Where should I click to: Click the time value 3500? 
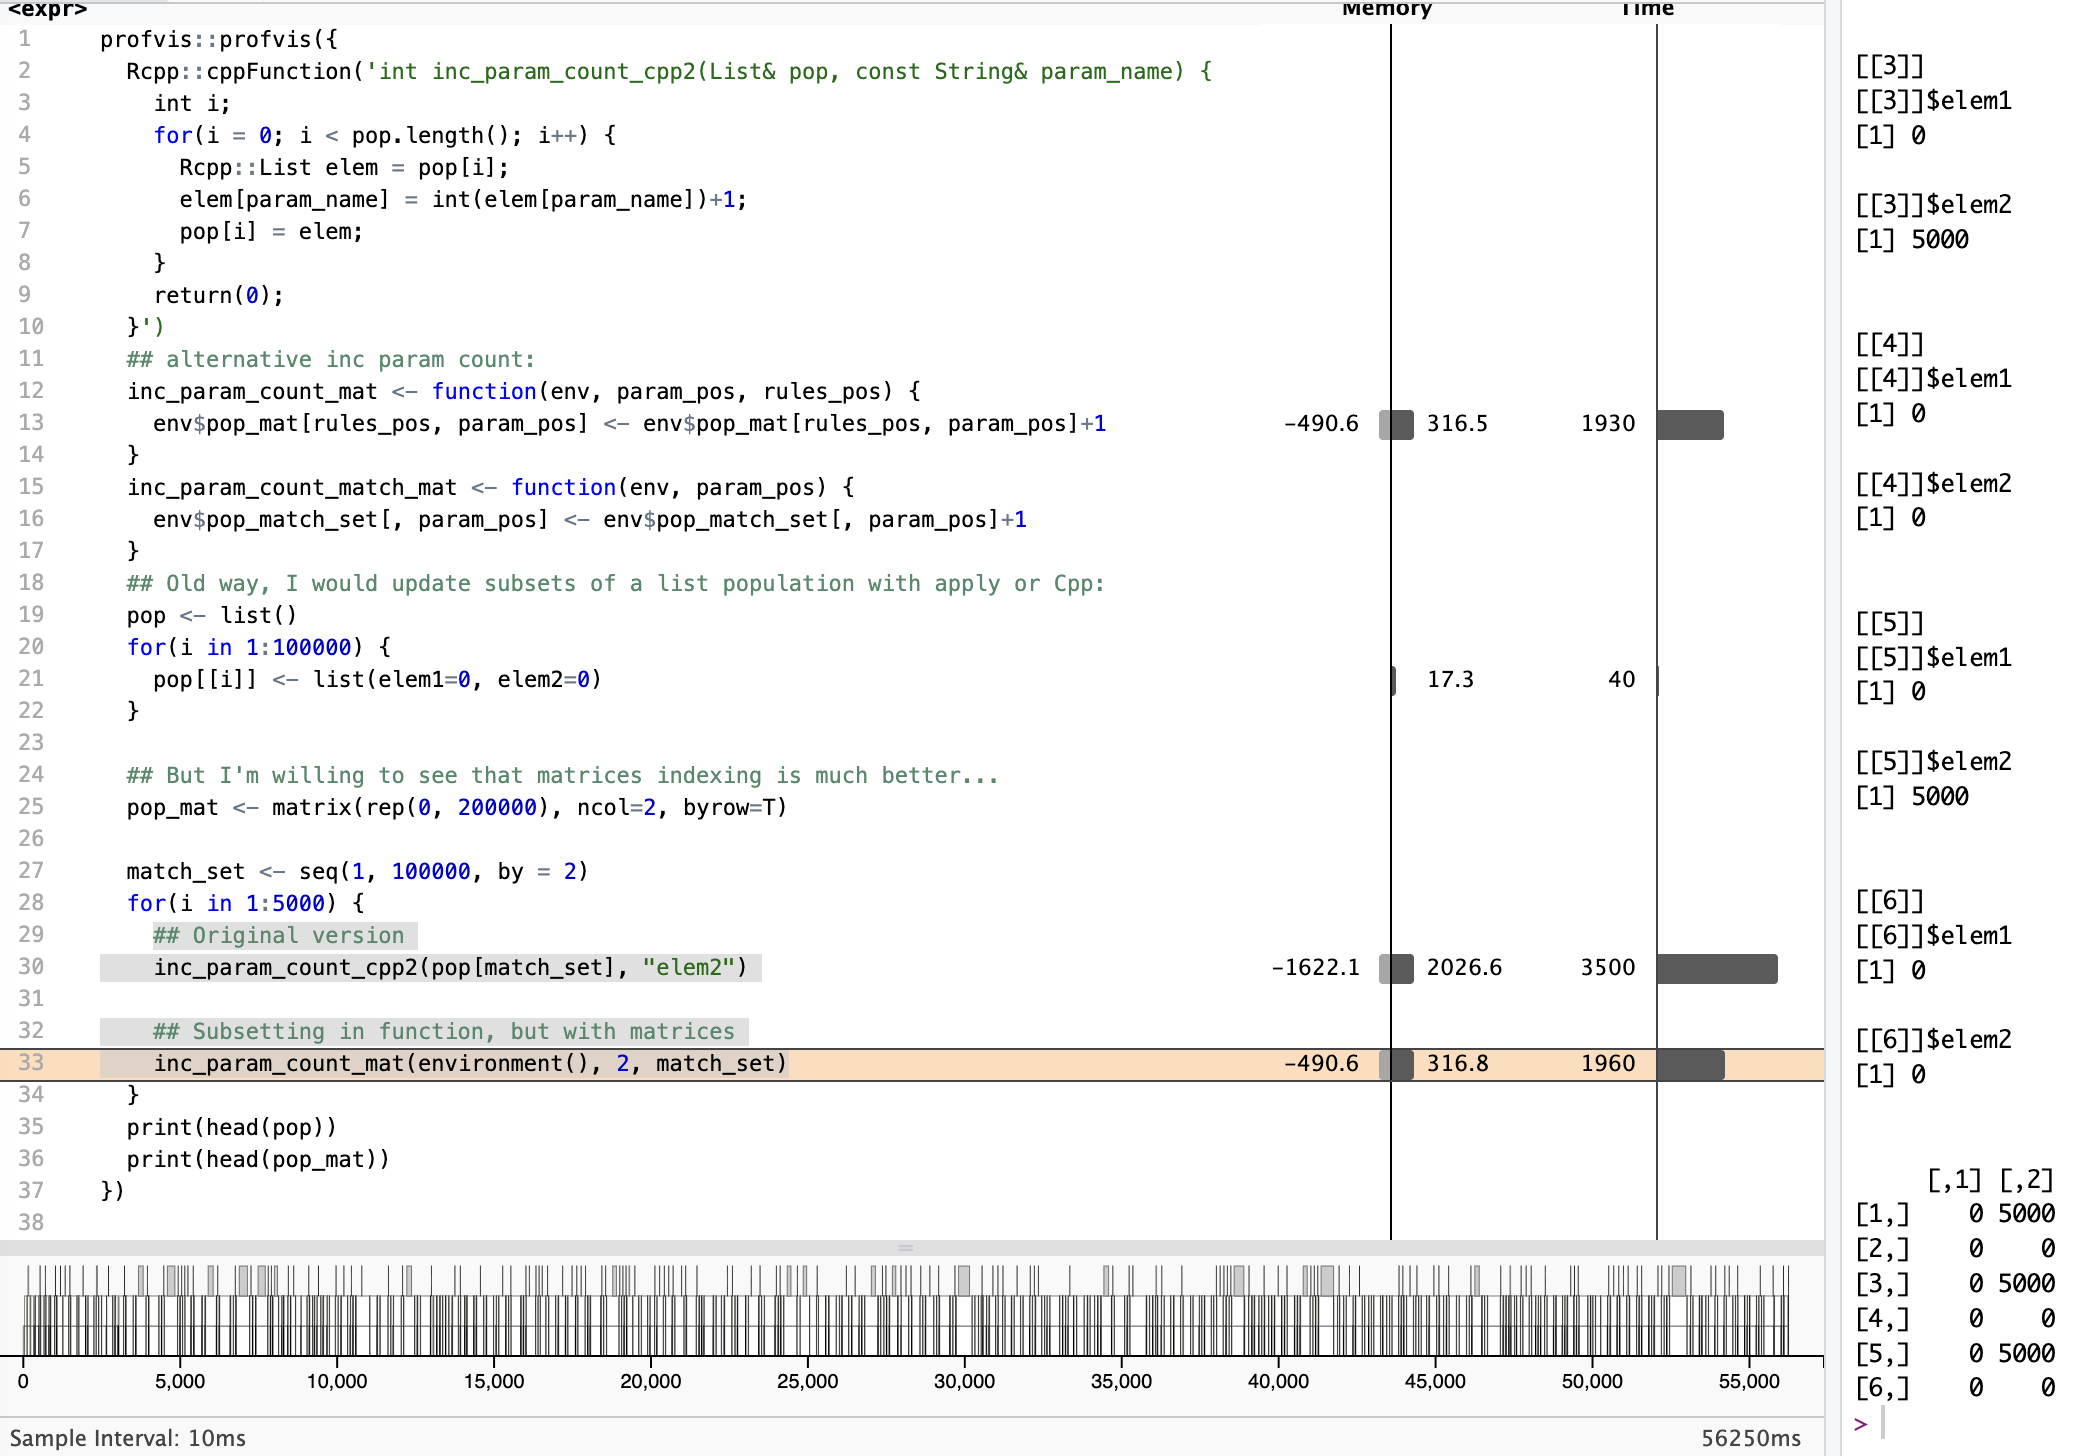point(1608,968)
